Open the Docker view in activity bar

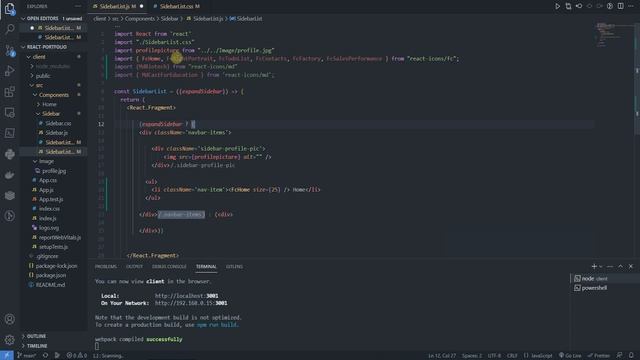10,175
